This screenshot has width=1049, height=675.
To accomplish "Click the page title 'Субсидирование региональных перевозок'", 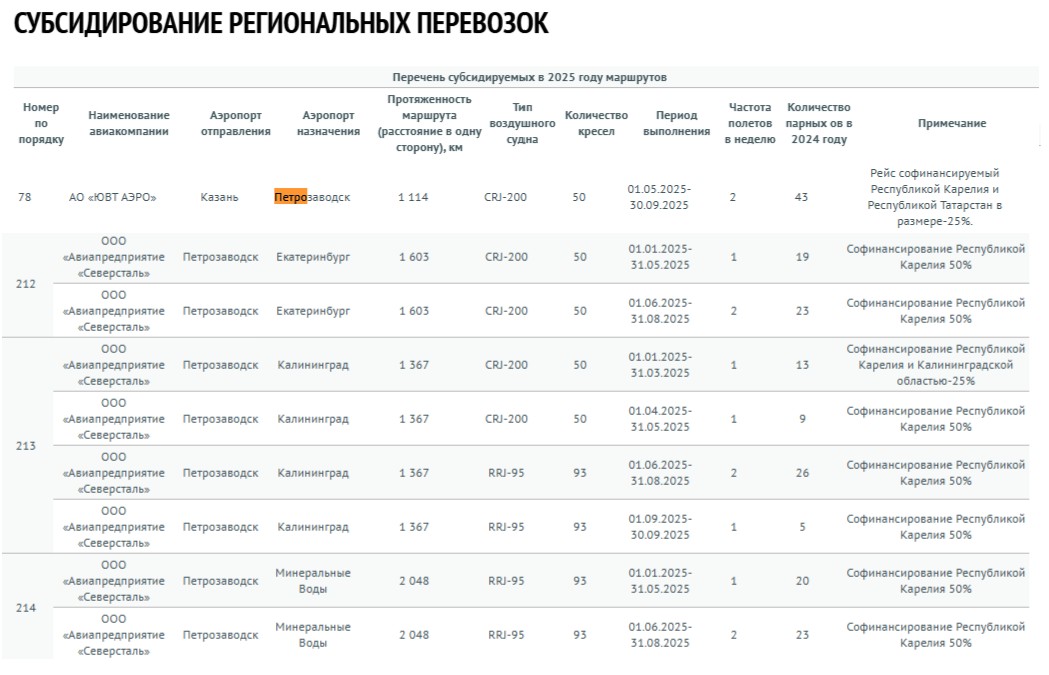I will click(282, 25).
